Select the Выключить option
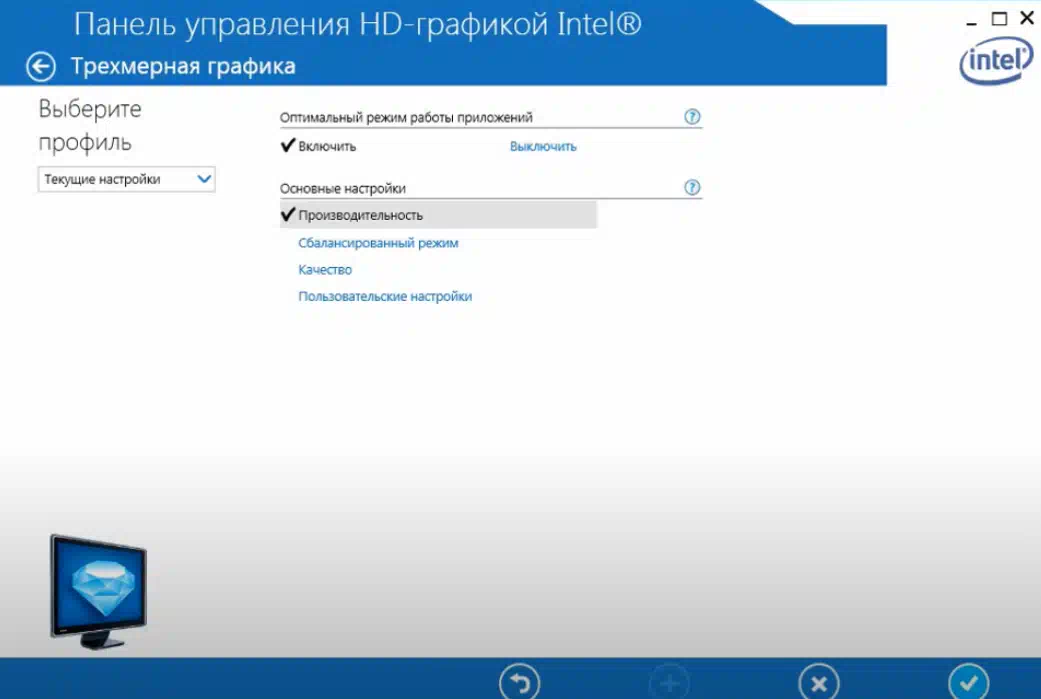This screenshot has width=1041, height=699. 543,147
